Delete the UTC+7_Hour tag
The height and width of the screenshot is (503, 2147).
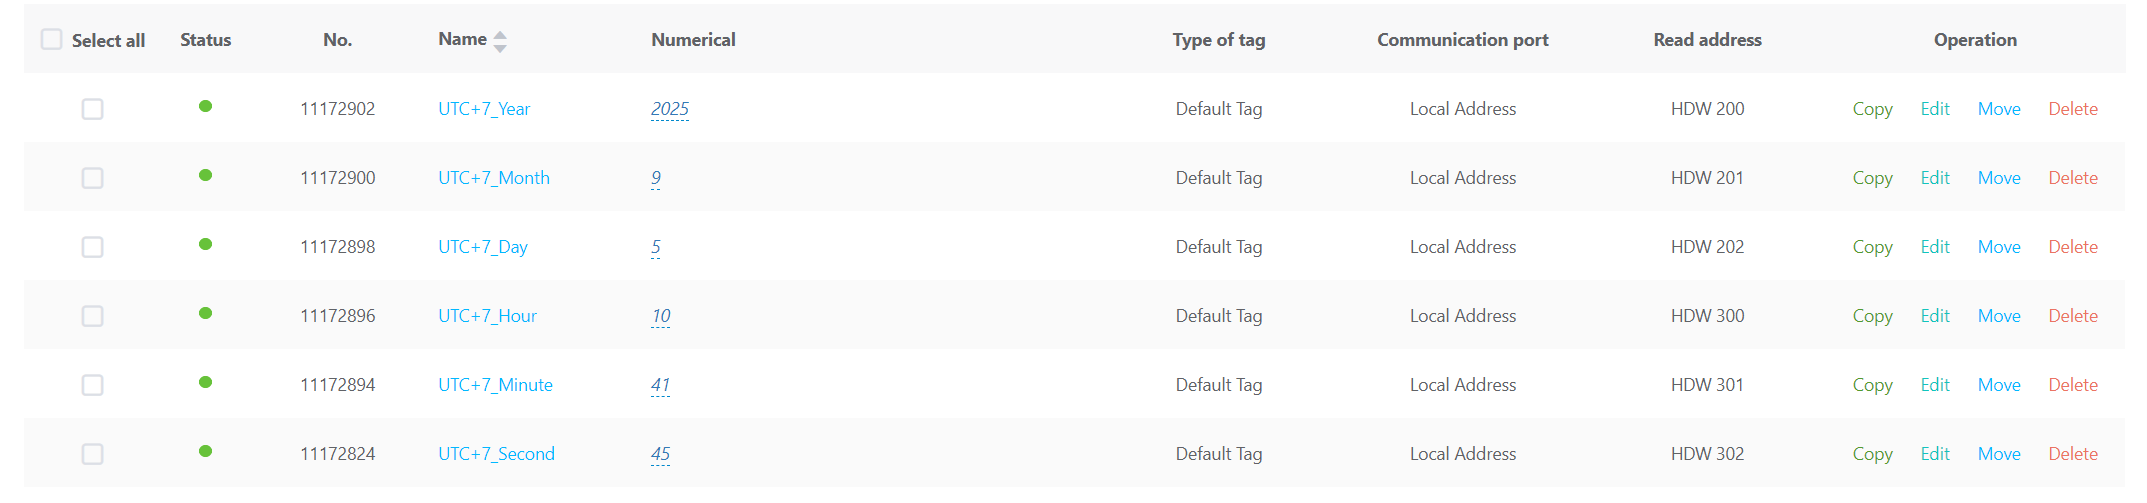coord(2073,316)
